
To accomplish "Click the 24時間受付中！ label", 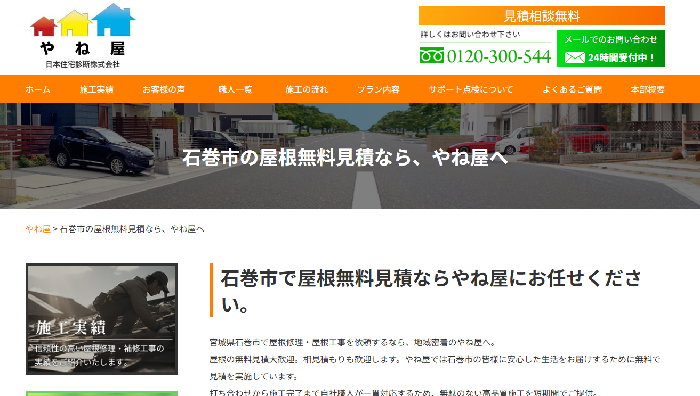I will tap(621, 58).
